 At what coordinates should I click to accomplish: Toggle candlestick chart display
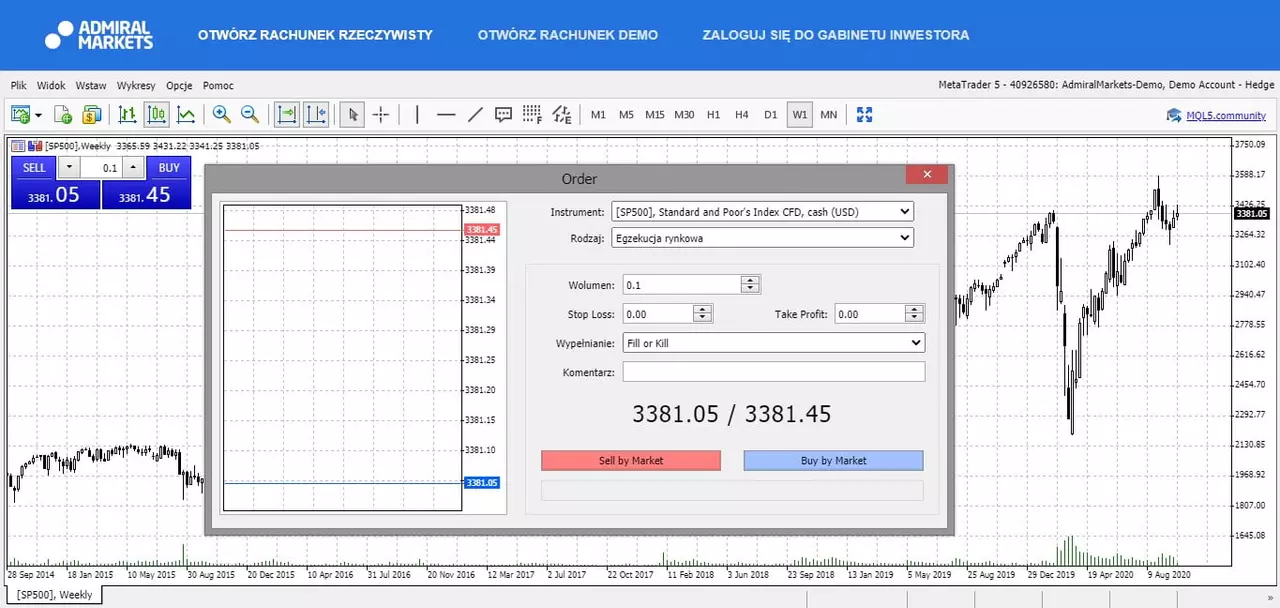pyautogui.click(x=156, y=115)
